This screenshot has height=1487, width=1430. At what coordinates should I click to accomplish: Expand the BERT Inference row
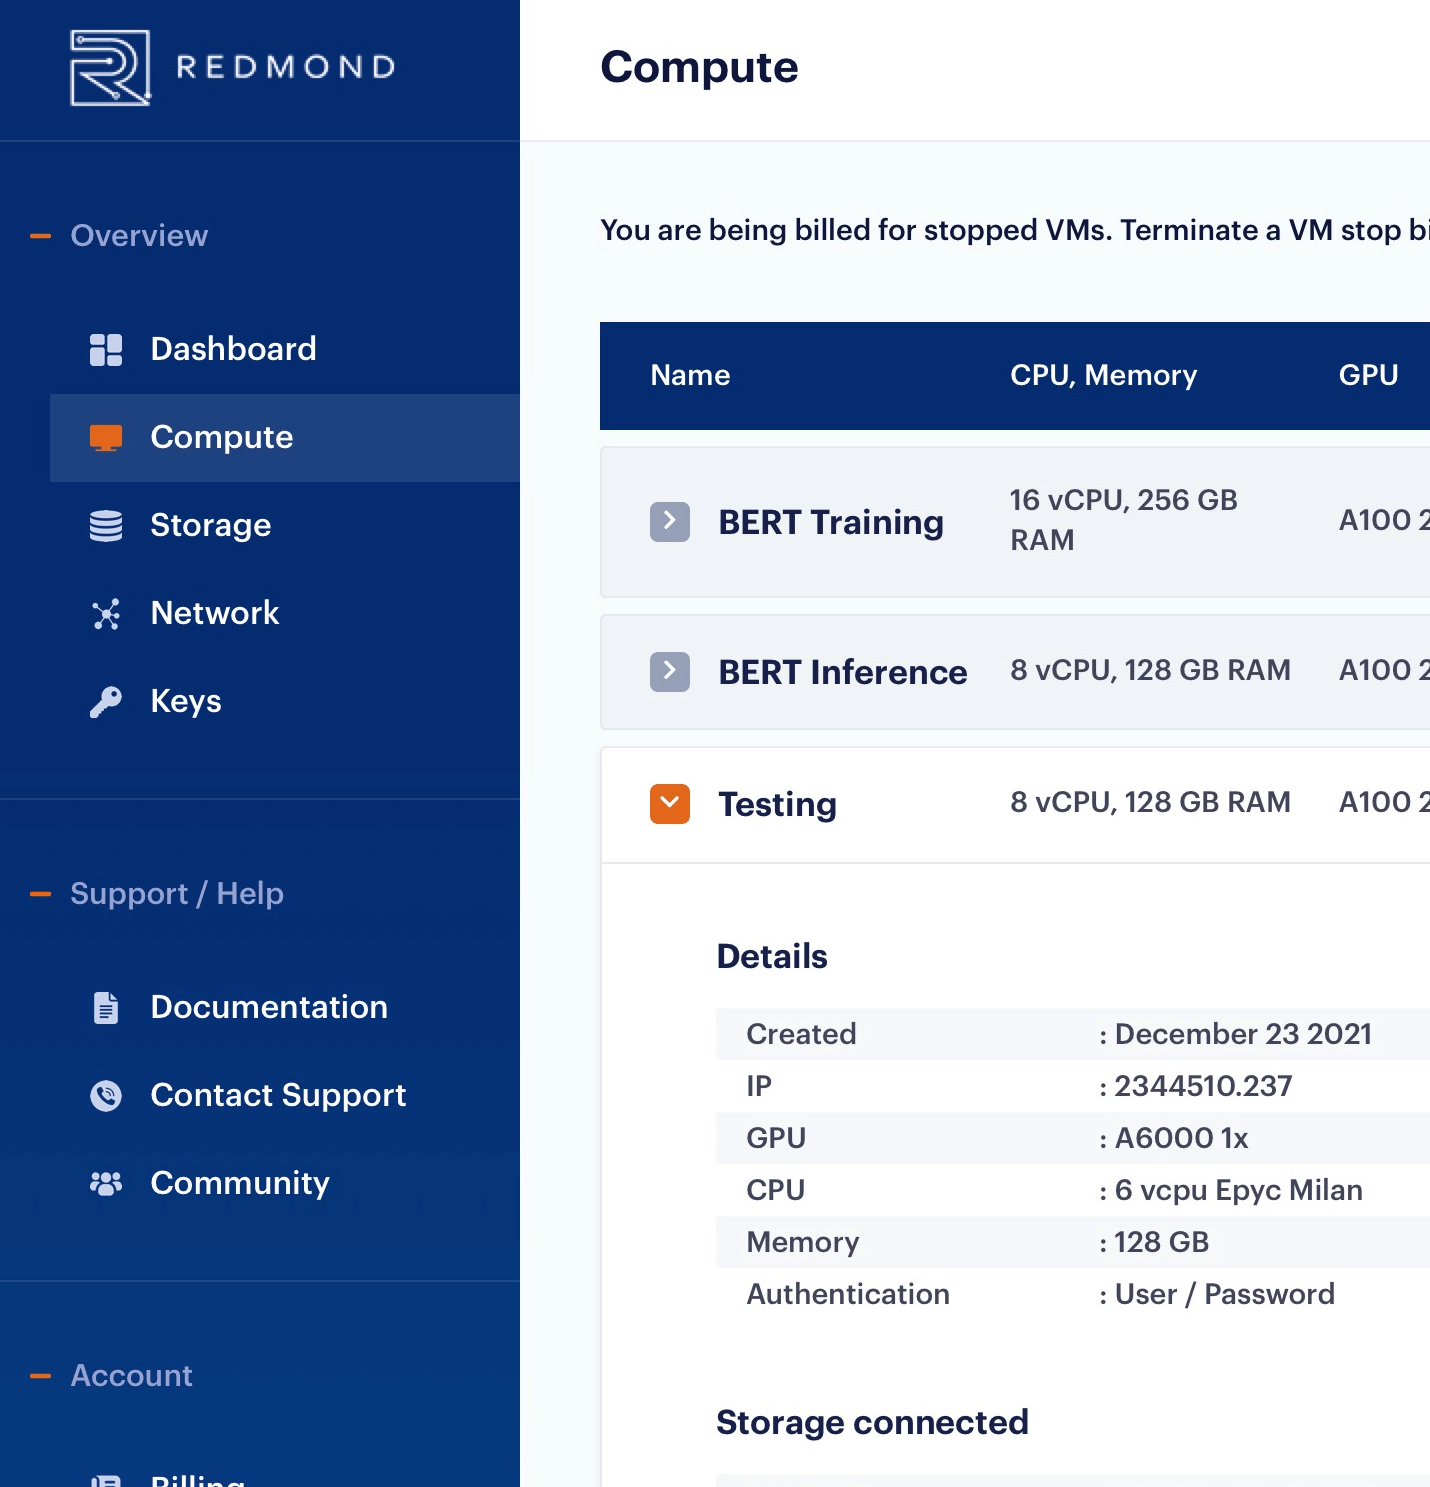670,672
